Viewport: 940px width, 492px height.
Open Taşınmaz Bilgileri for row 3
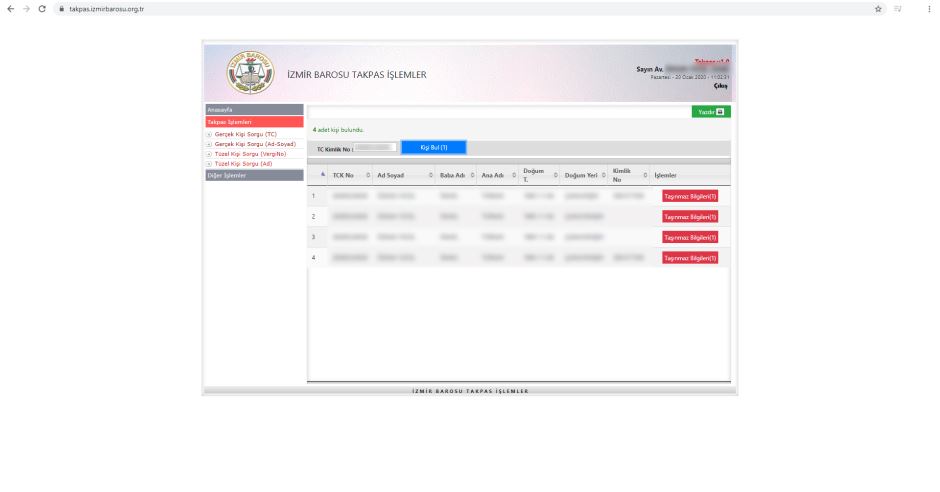click(690, 237)
